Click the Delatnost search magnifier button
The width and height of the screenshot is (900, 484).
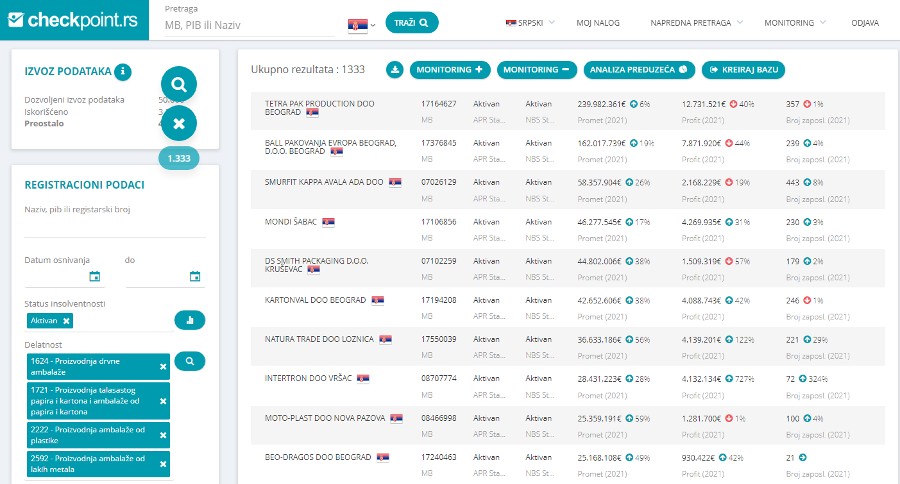pos(189,361)
